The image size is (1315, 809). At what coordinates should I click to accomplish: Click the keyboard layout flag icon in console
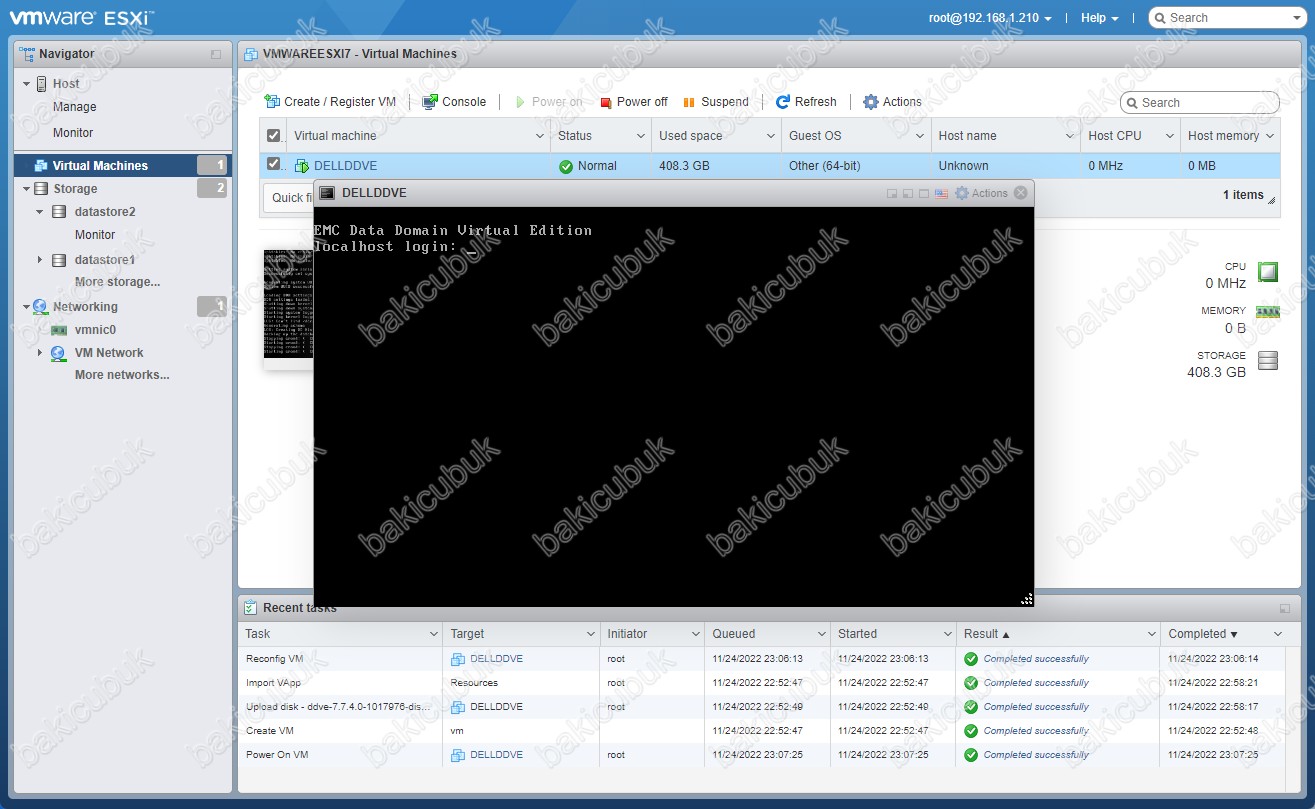click(x=941, y=193)
